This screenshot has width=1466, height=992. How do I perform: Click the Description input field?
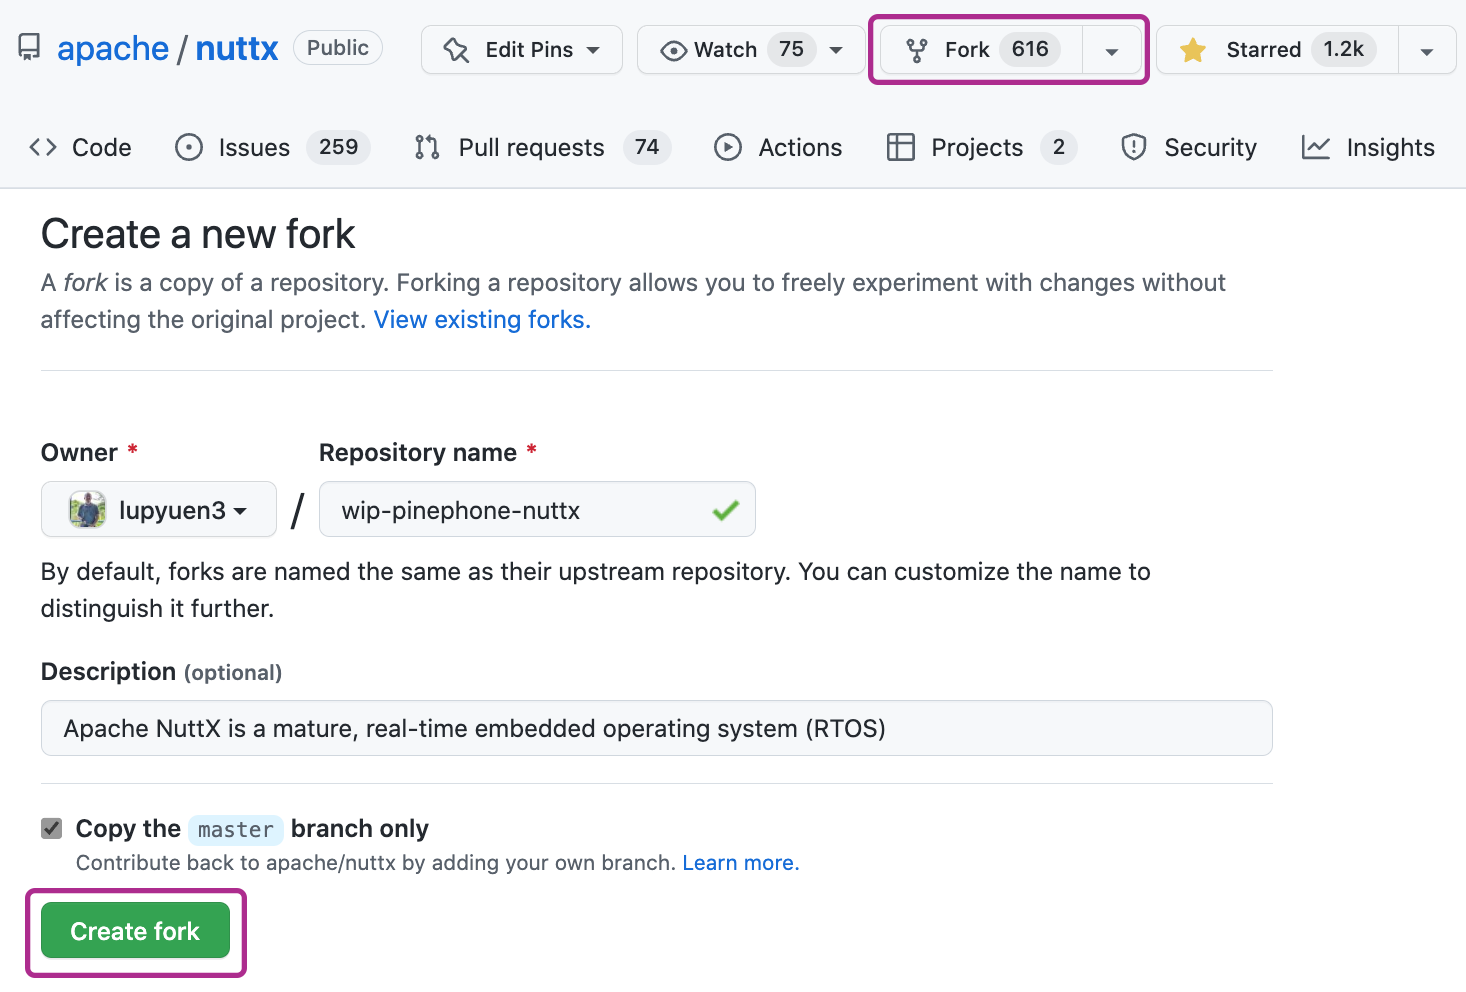tap(656, 728)
